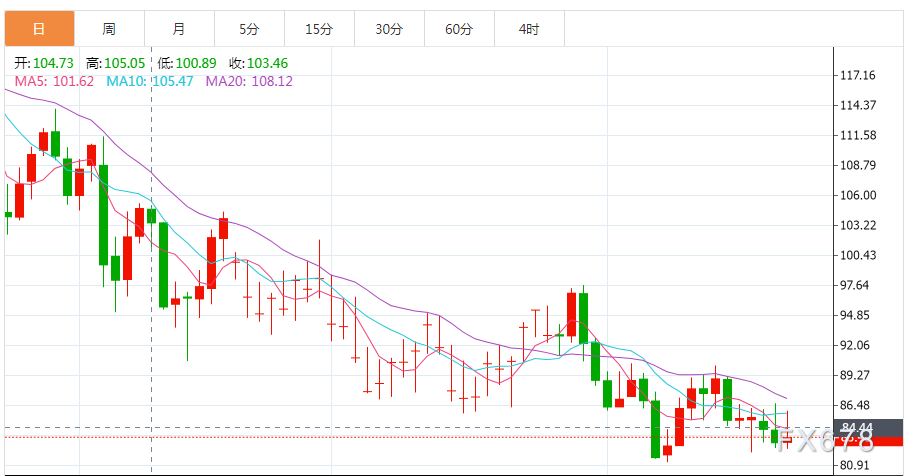
Task: Click the tall green candle near 97.64 peak
Action: click(x=584, y=317)
